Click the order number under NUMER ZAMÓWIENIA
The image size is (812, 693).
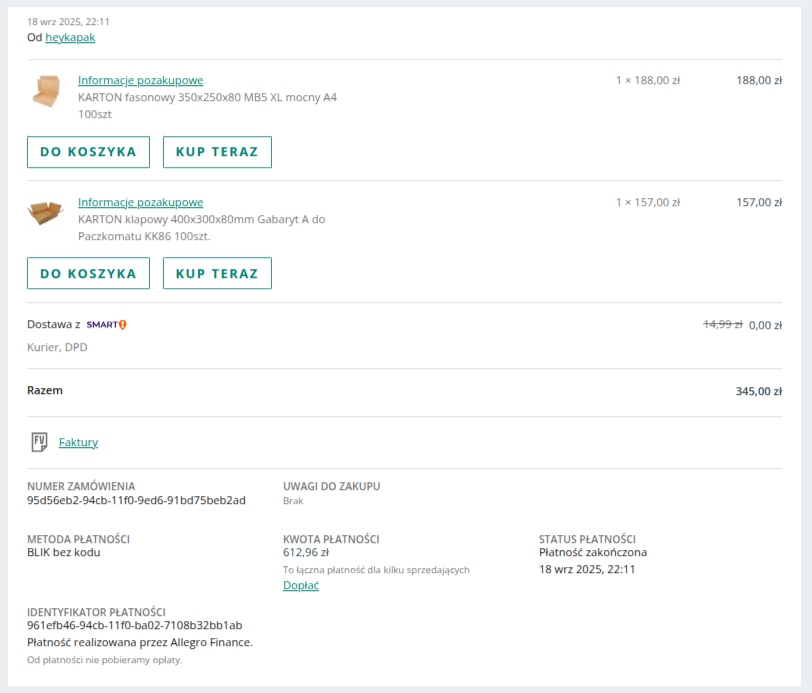(x=136, y=500)
